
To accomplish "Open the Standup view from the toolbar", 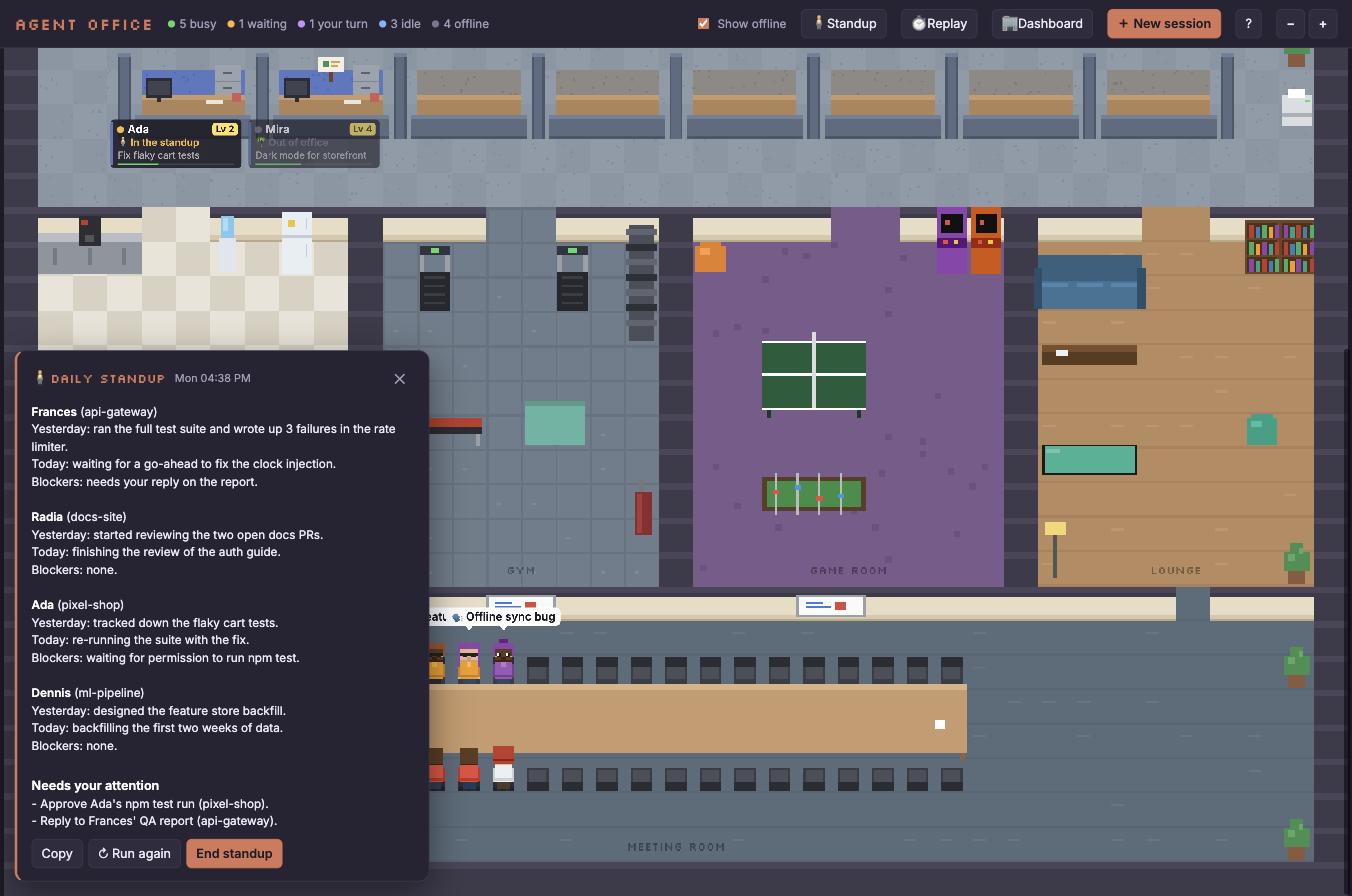I will [844, 24].
